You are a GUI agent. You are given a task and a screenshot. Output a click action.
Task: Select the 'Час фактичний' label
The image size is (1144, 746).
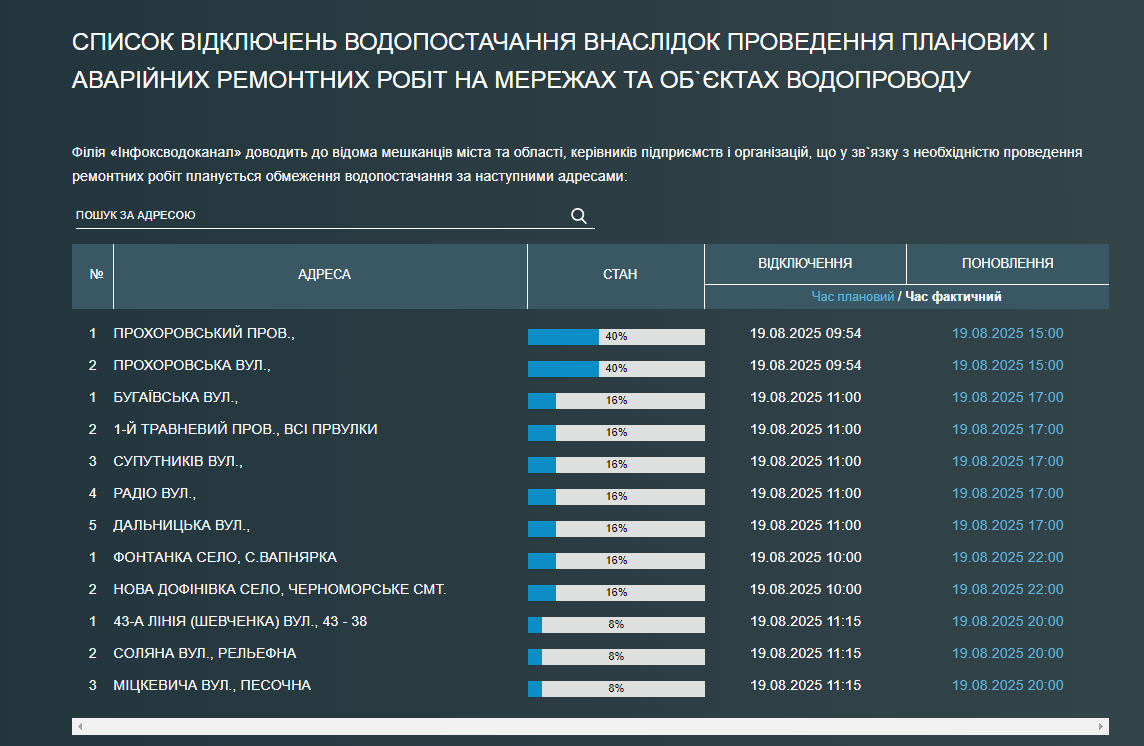(953, 297)
